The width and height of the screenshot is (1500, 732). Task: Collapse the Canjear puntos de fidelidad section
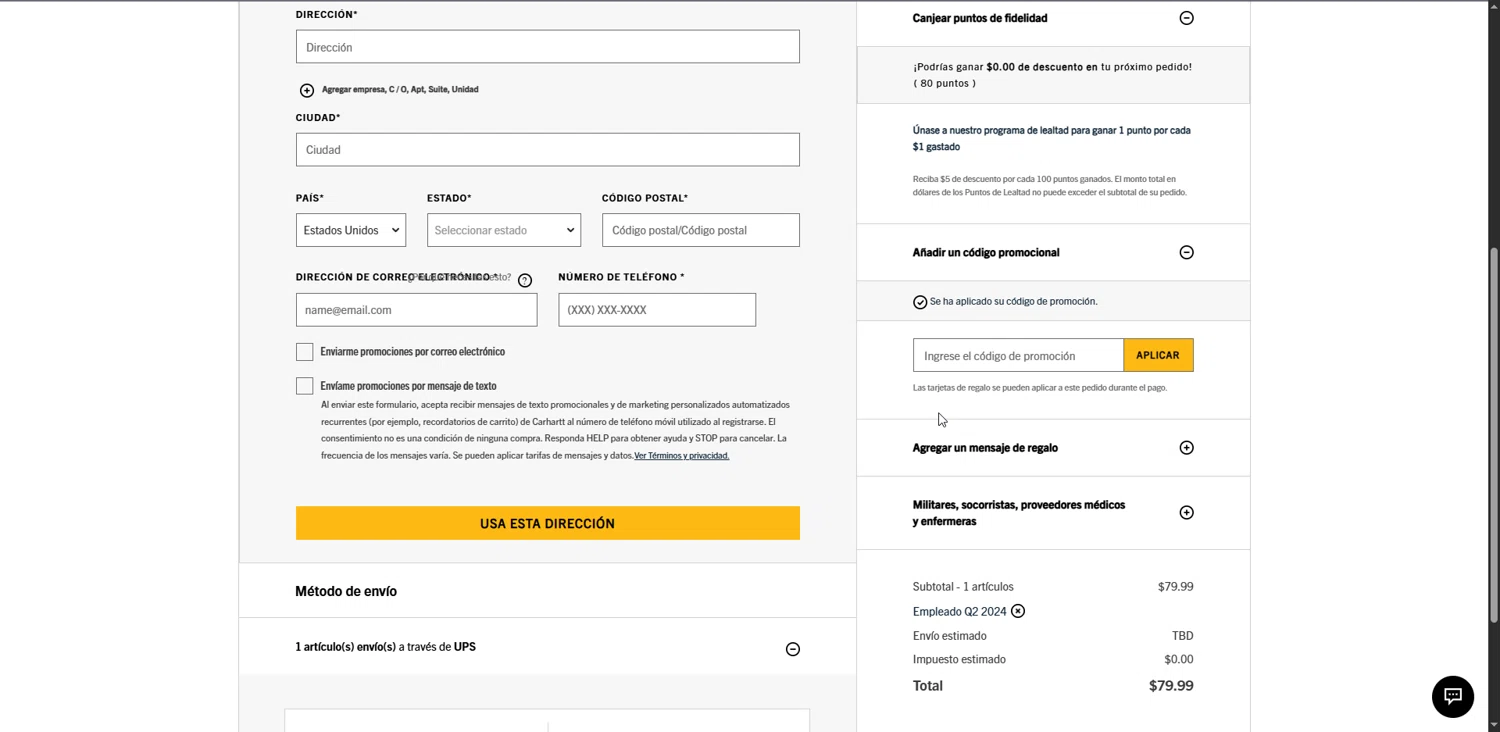[1186, 18]
